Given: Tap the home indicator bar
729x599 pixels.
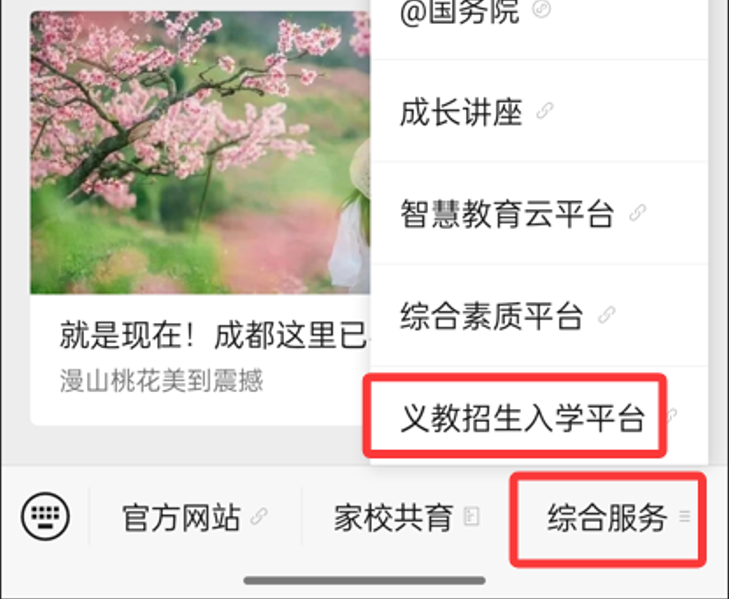Looking at the screenshot, I should [x=364, y=580].
